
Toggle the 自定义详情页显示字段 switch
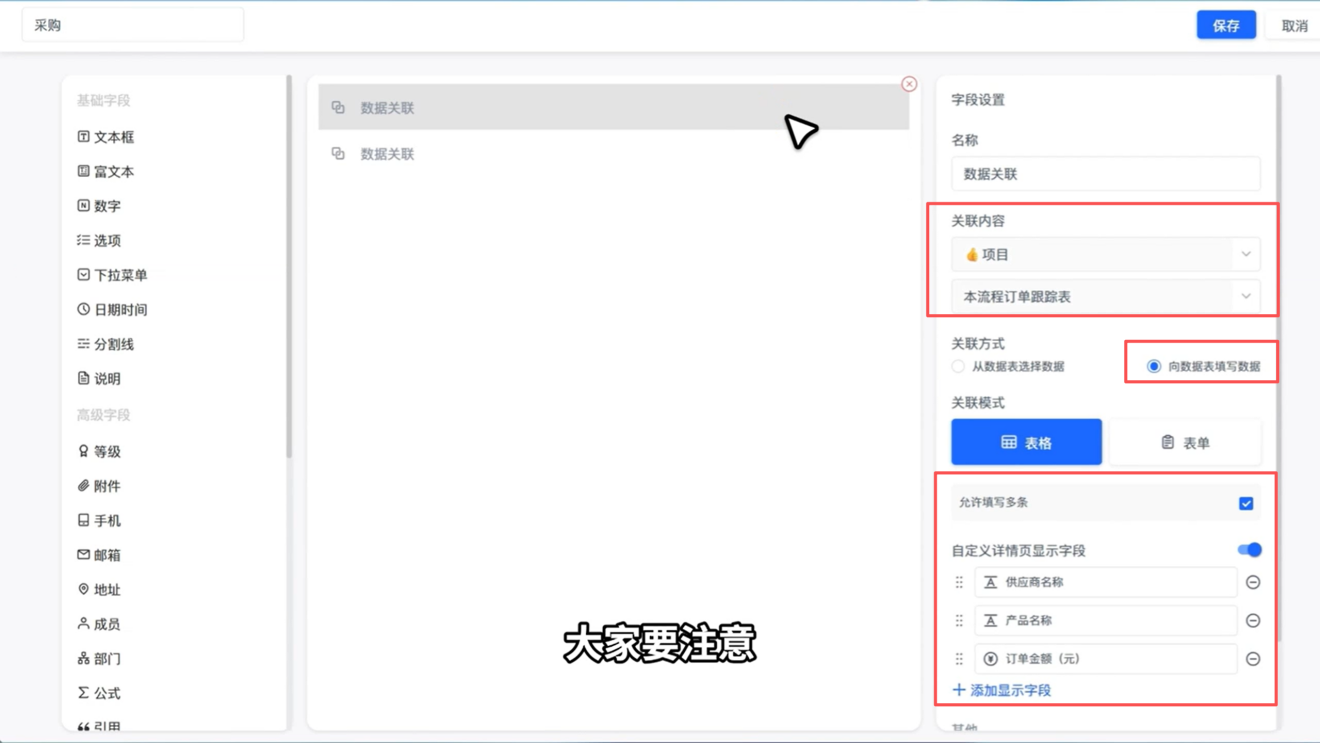pyautogui.click(x=1249, y=550)
